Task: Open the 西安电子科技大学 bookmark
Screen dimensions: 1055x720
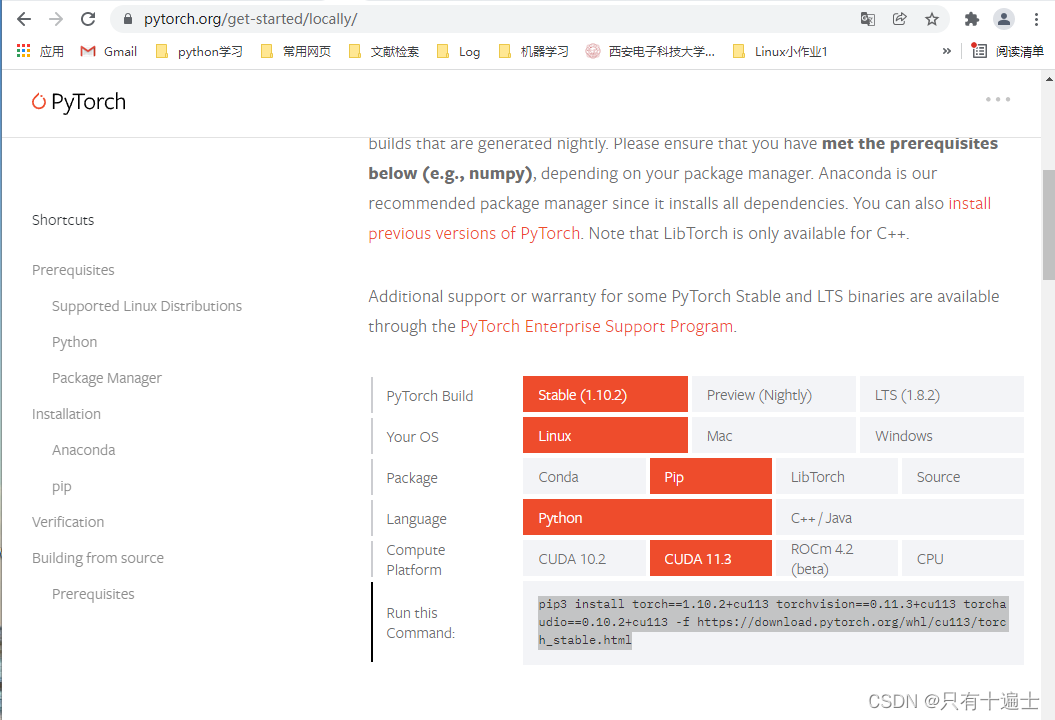Action: click(650, 51)
